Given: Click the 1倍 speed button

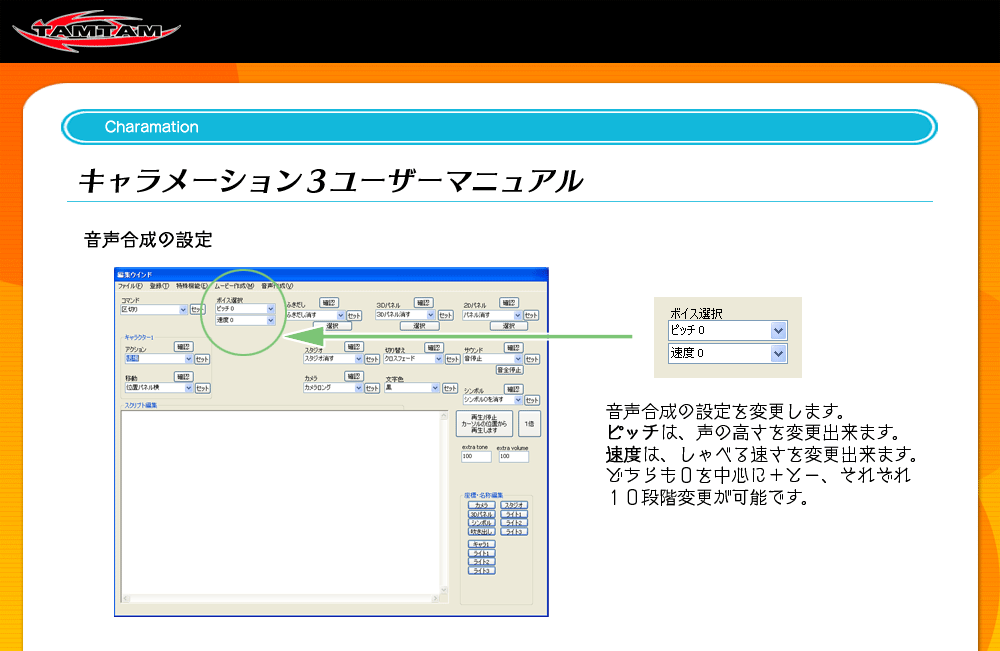Looking at the screenshot, I should tap(529, 423).
